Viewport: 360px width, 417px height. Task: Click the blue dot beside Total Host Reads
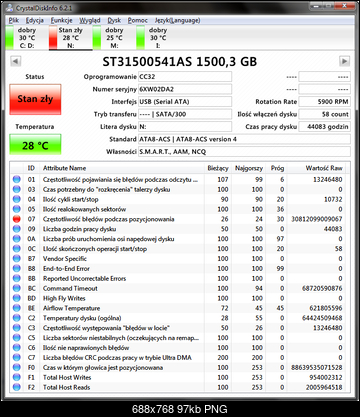pyautogui.click(x=16, y=387)
